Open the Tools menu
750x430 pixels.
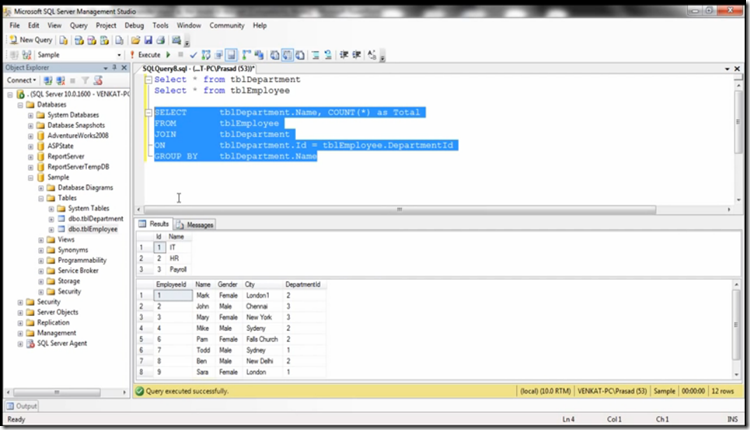coord(161,25)
